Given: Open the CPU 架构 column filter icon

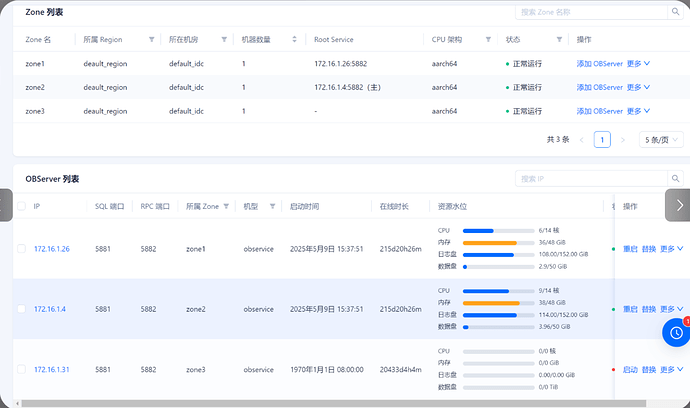Looking at the screenshot, I should (x=488, y=39).
